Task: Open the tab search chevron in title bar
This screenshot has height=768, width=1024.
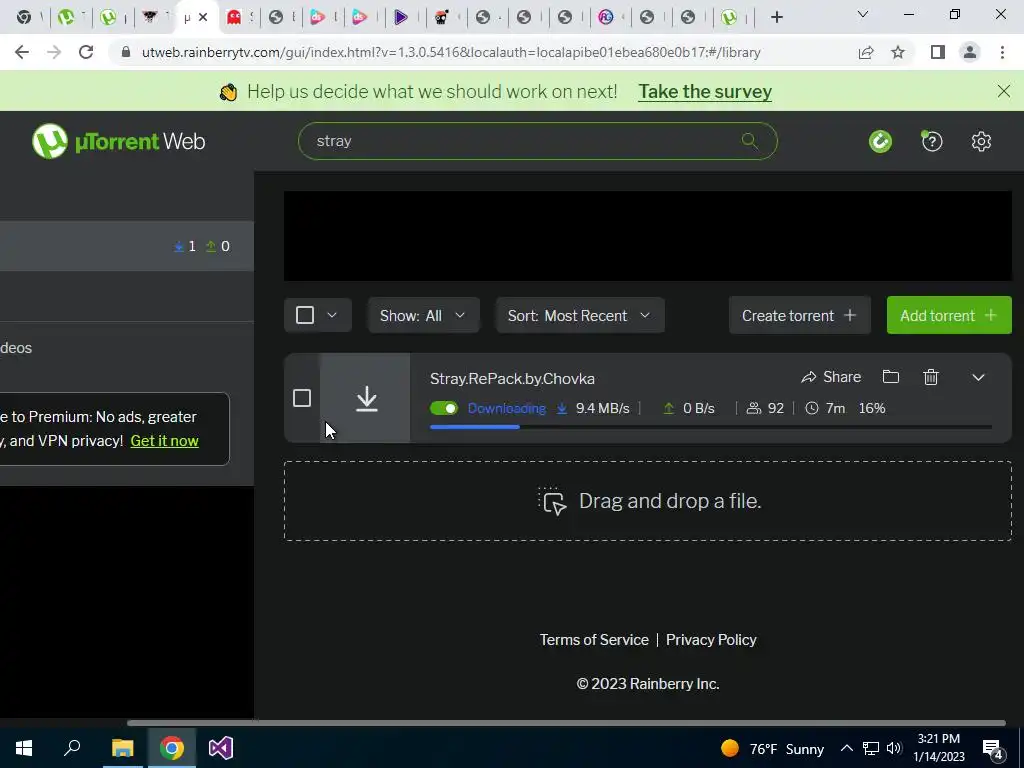Action: click(863, 14)
